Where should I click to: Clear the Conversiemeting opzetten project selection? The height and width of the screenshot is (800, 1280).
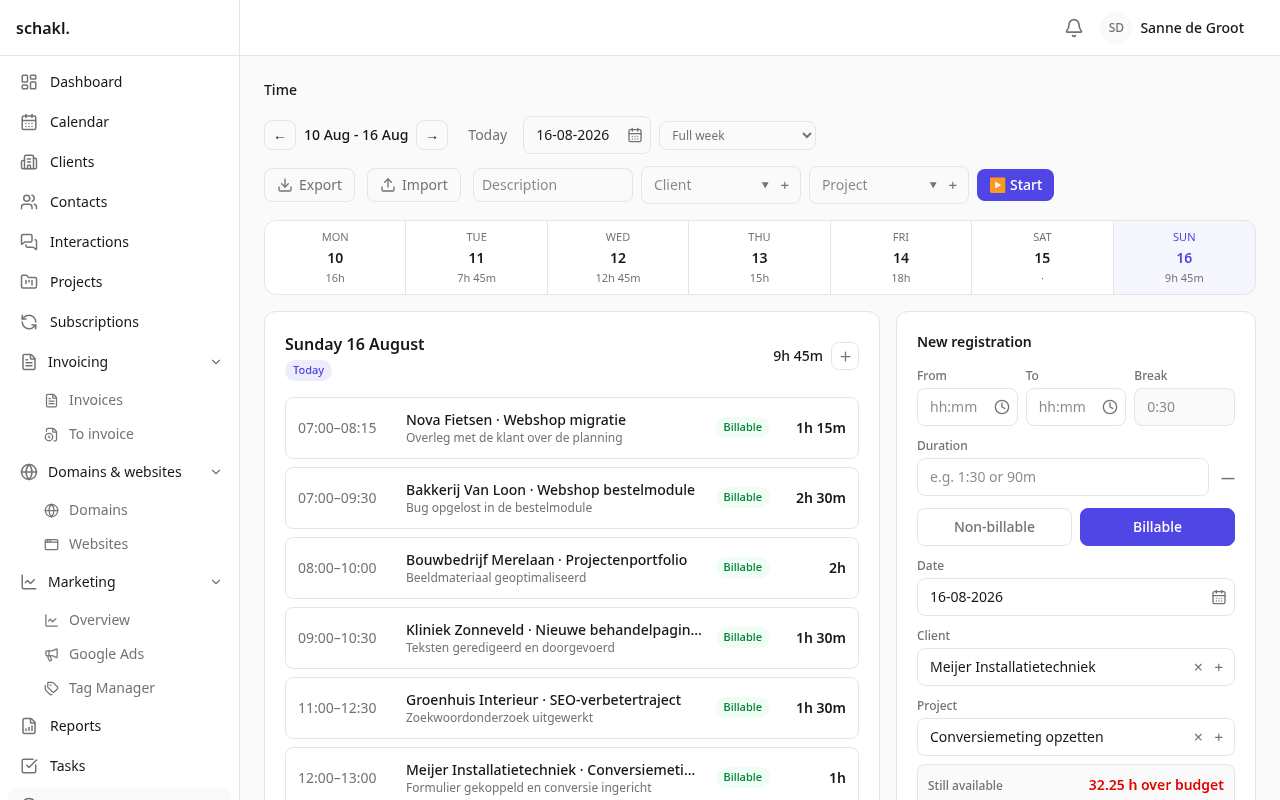click(x=1198, y=737)
